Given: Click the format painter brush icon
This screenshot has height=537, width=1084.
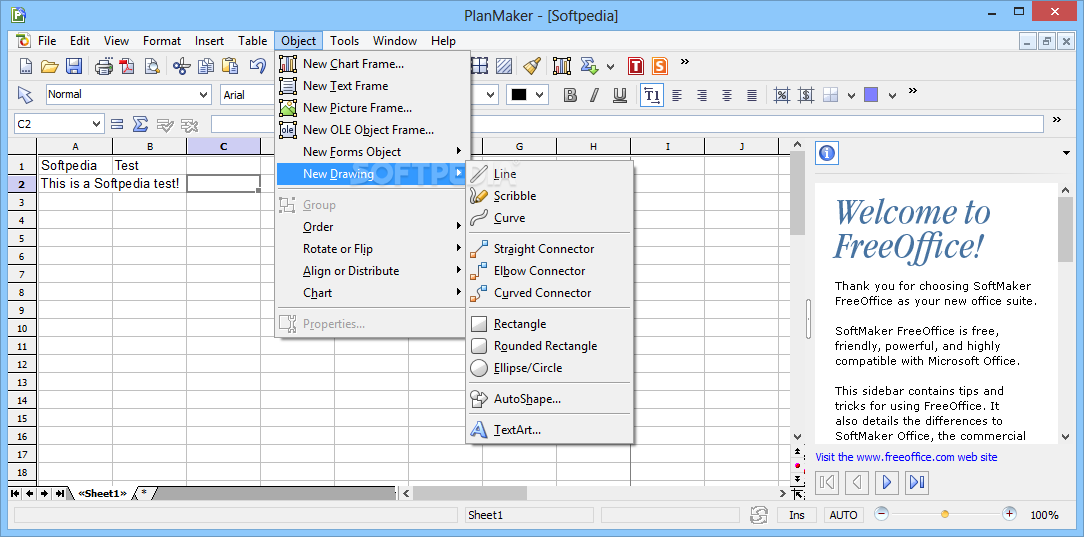Looking at the screenshot, I should tap(531, 66).
